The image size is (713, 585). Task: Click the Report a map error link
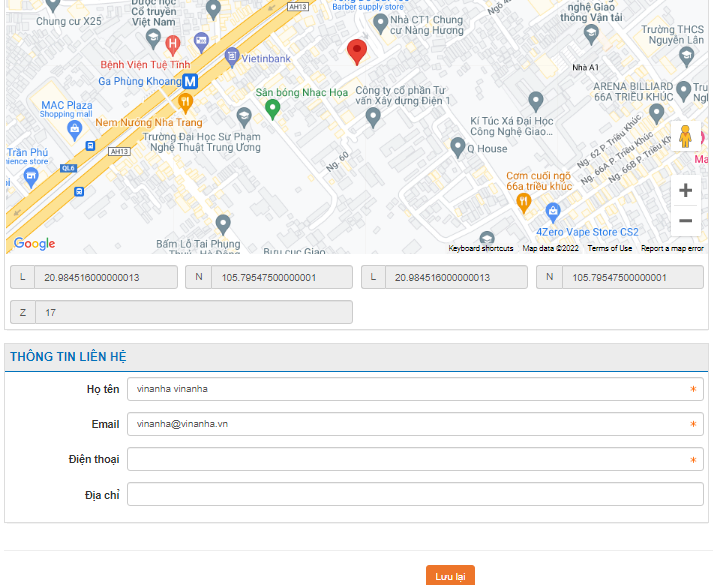(x=672, y=248)
